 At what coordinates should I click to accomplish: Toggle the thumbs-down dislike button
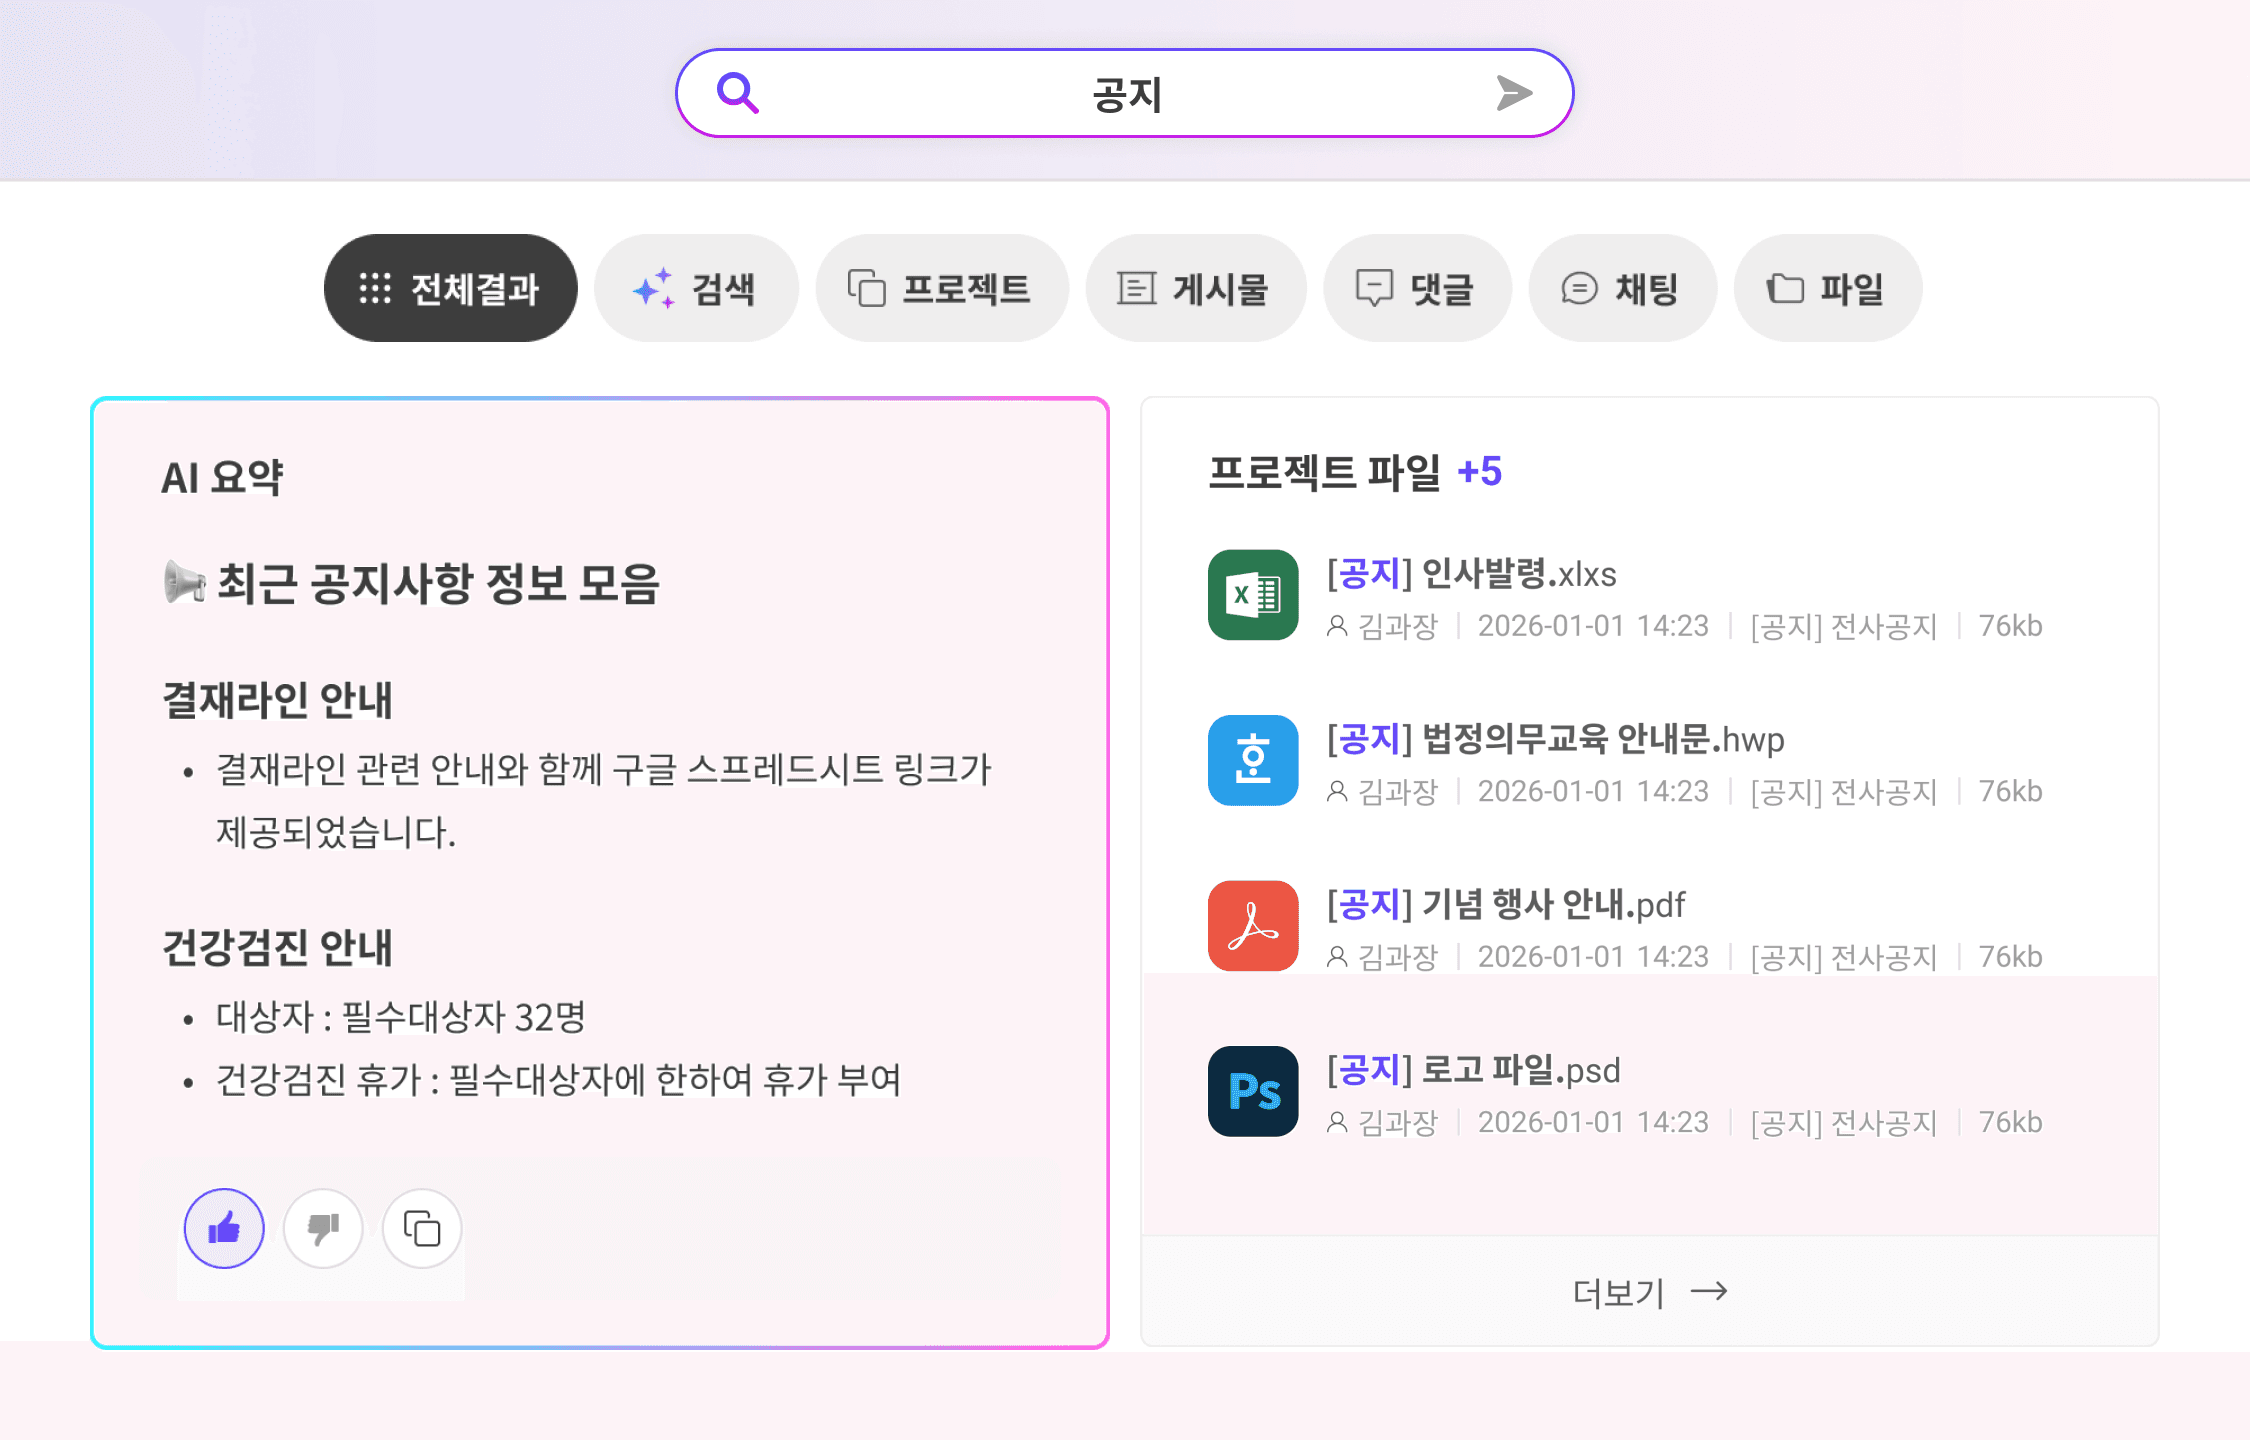[323, 1228]
